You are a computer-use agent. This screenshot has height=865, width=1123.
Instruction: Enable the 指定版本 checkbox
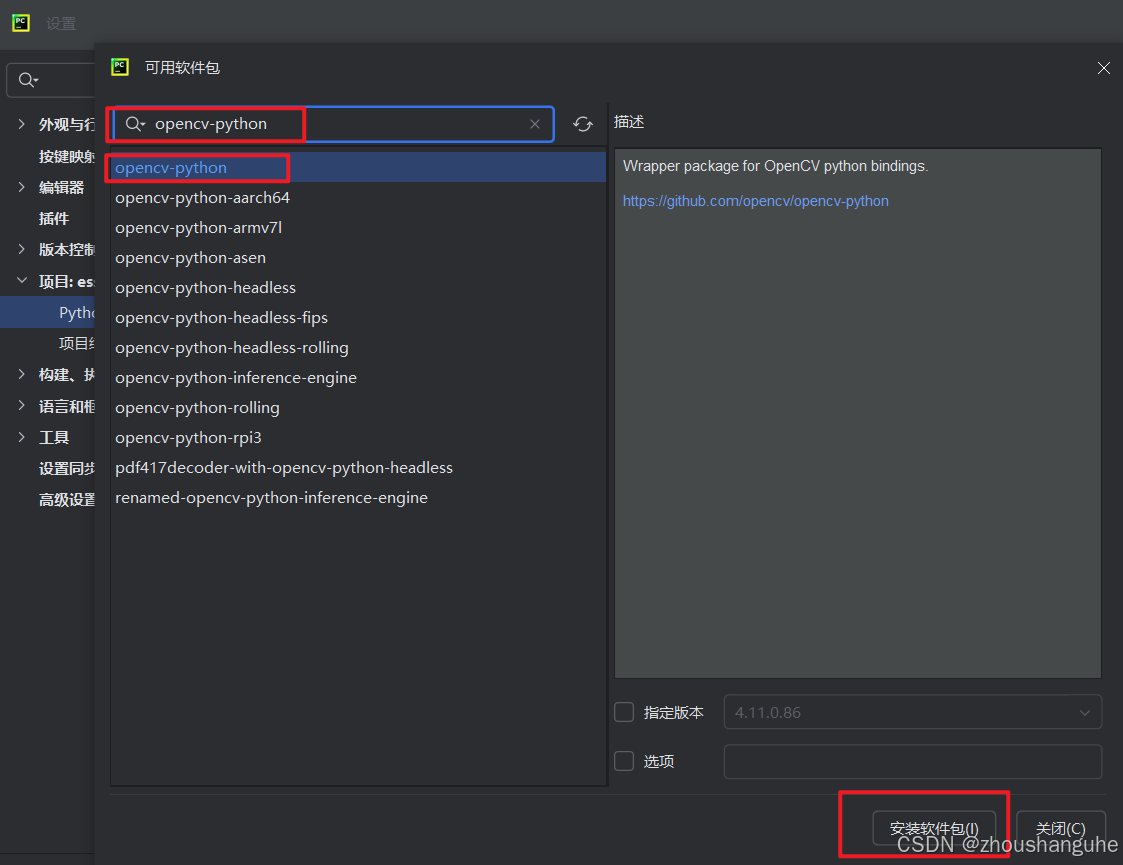(x=624, y=712)
